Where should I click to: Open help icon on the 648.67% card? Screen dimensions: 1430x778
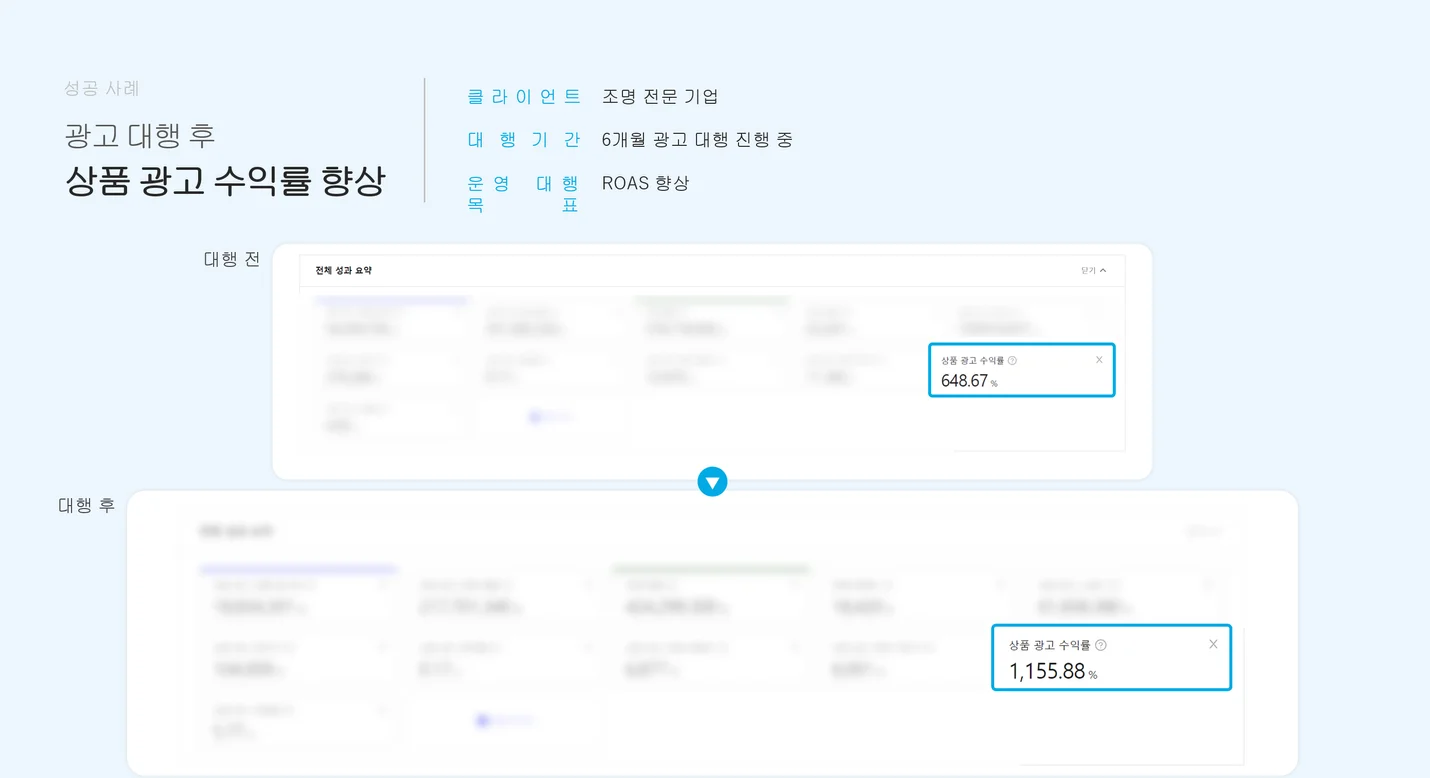pos(1012,360)
